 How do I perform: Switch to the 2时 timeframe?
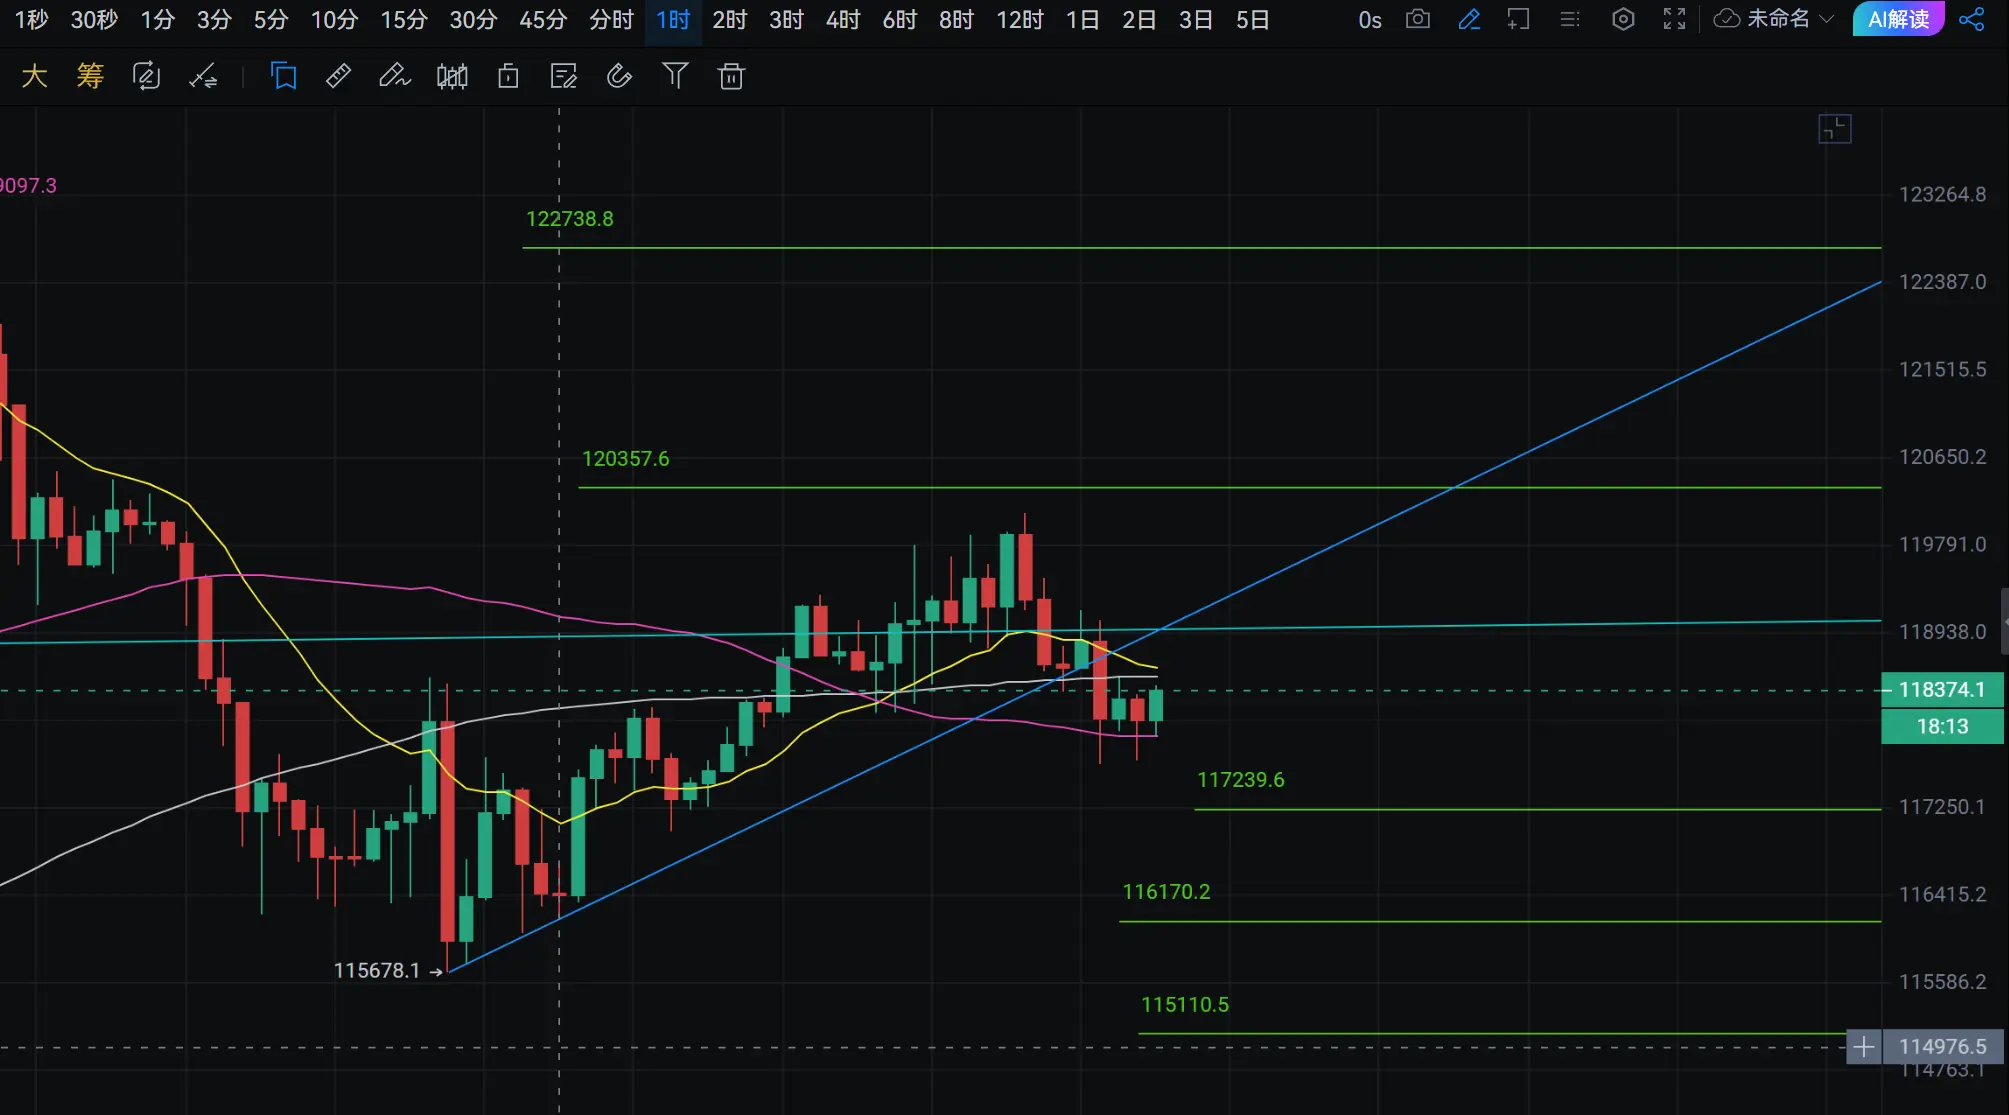(x=730, y=20)
